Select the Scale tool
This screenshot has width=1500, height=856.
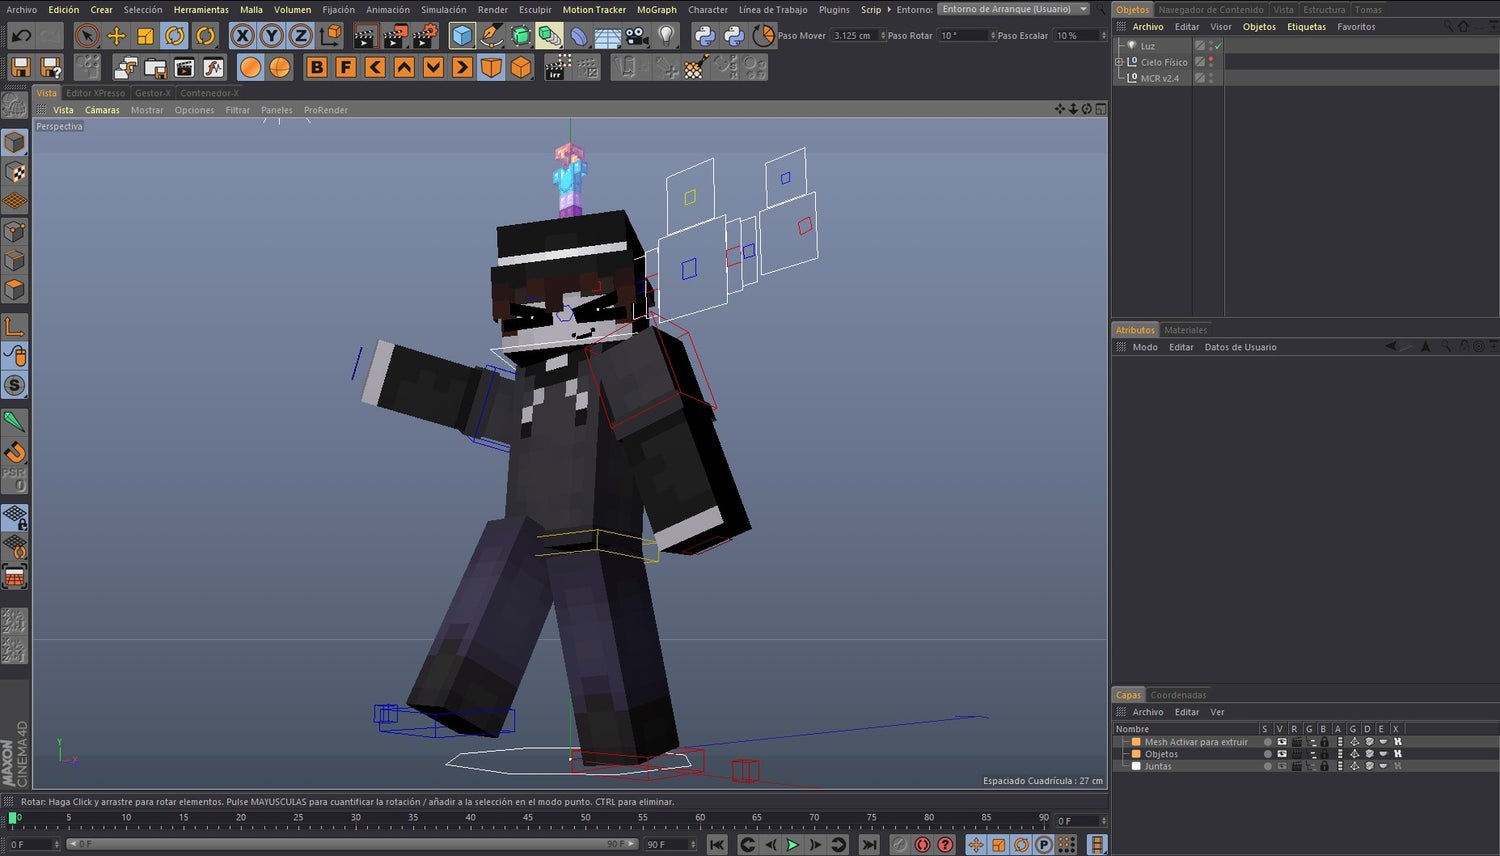pyautogui.click(x=143, y=35)
